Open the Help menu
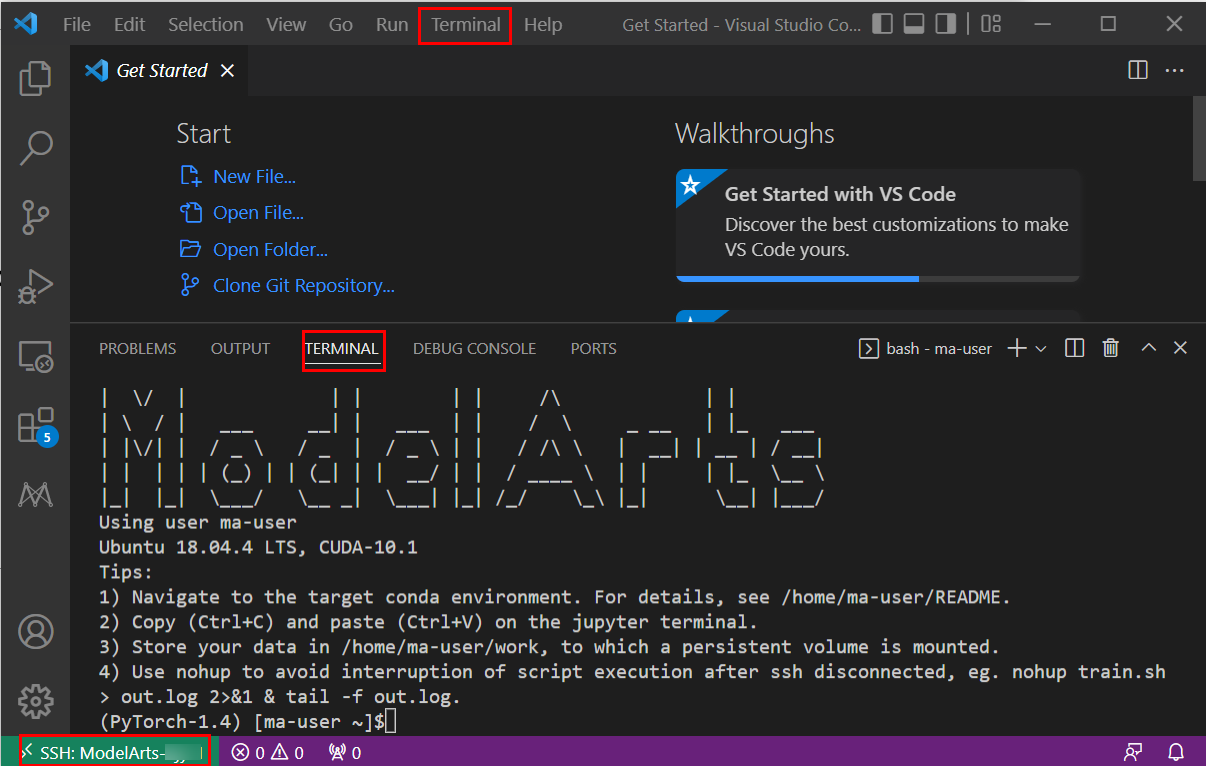The width and height of the screenshot is (1206, 766). pyautogui.click(x=543, y=25)
